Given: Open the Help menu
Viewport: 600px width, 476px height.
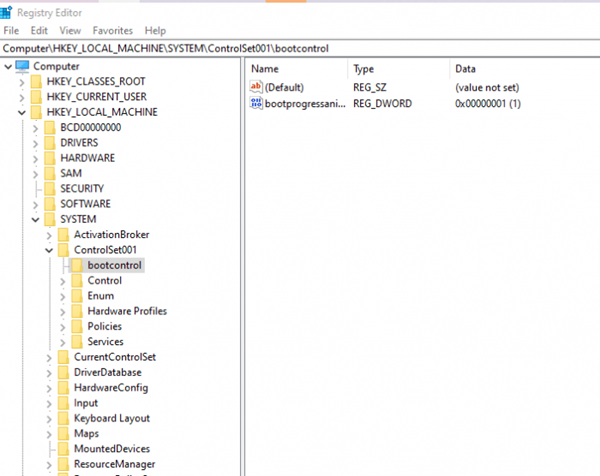Looking at the screenshot, I should (155, 31).
